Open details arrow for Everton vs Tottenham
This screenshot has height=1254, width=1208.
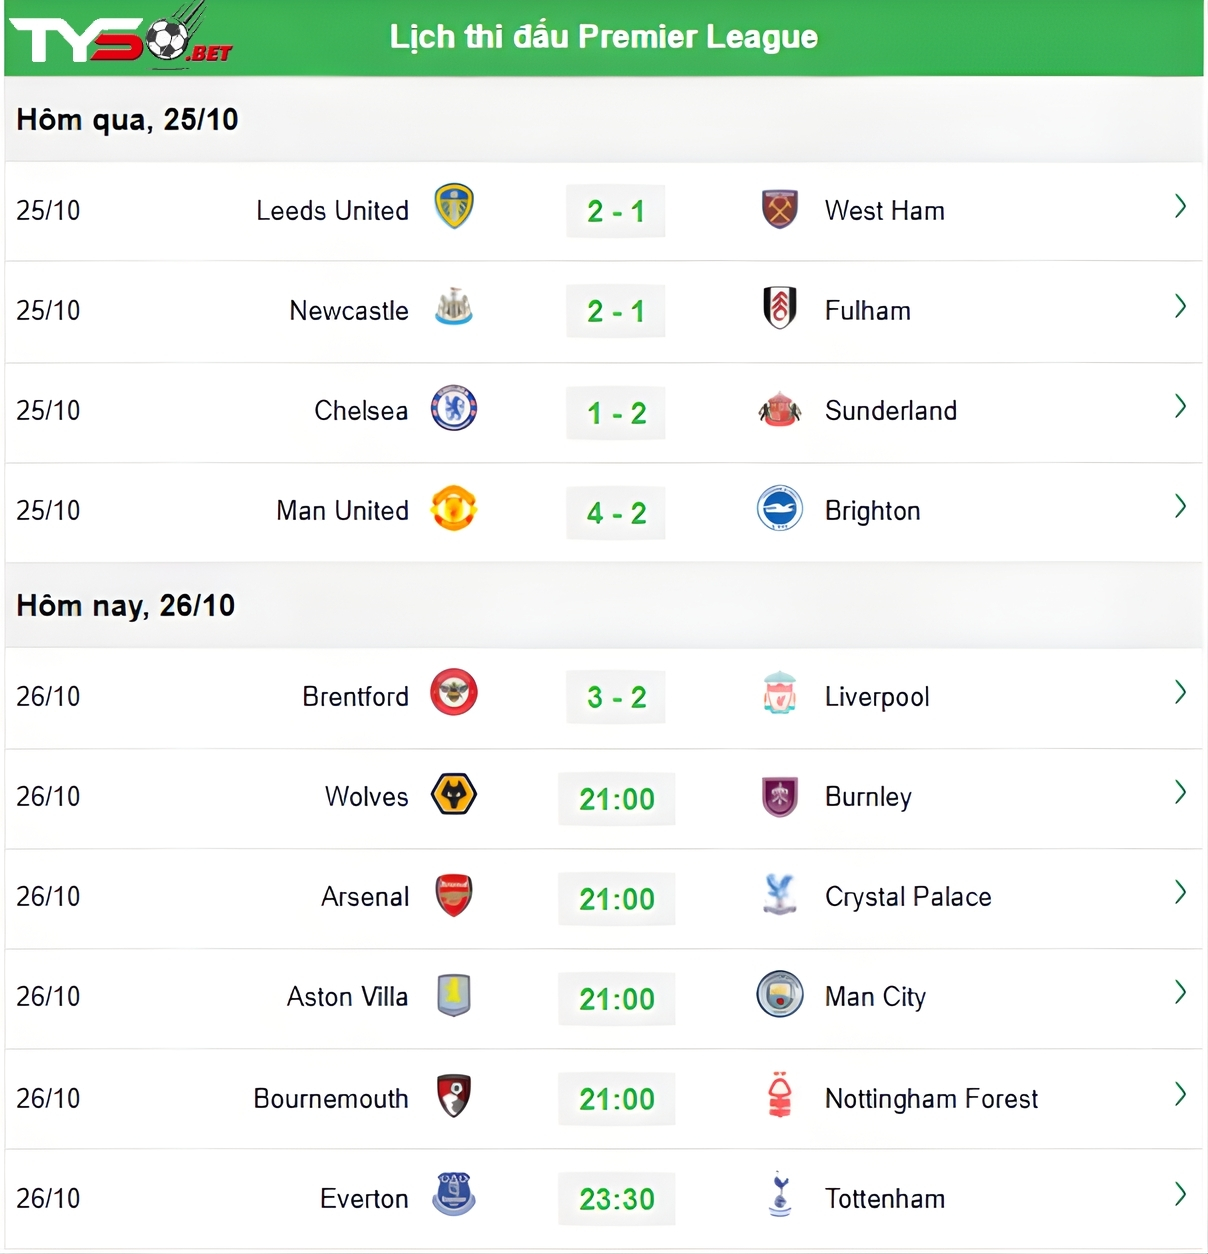(x=1180, y=1195)
